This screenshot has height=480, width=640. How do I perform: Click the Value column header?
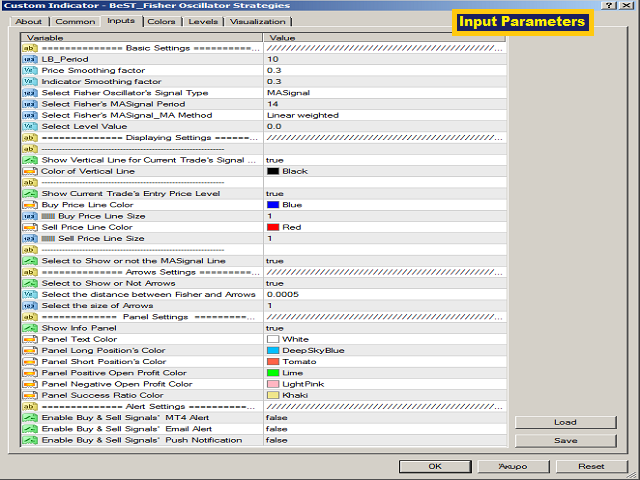pyautogui.click(x=384, y=38)
